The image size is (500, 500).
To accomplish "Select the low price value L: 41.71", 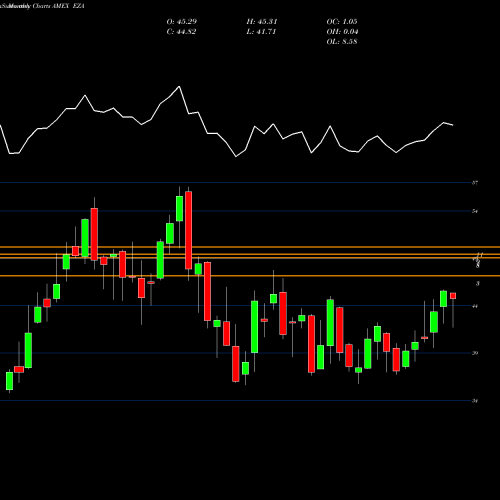I will (261, 32).
